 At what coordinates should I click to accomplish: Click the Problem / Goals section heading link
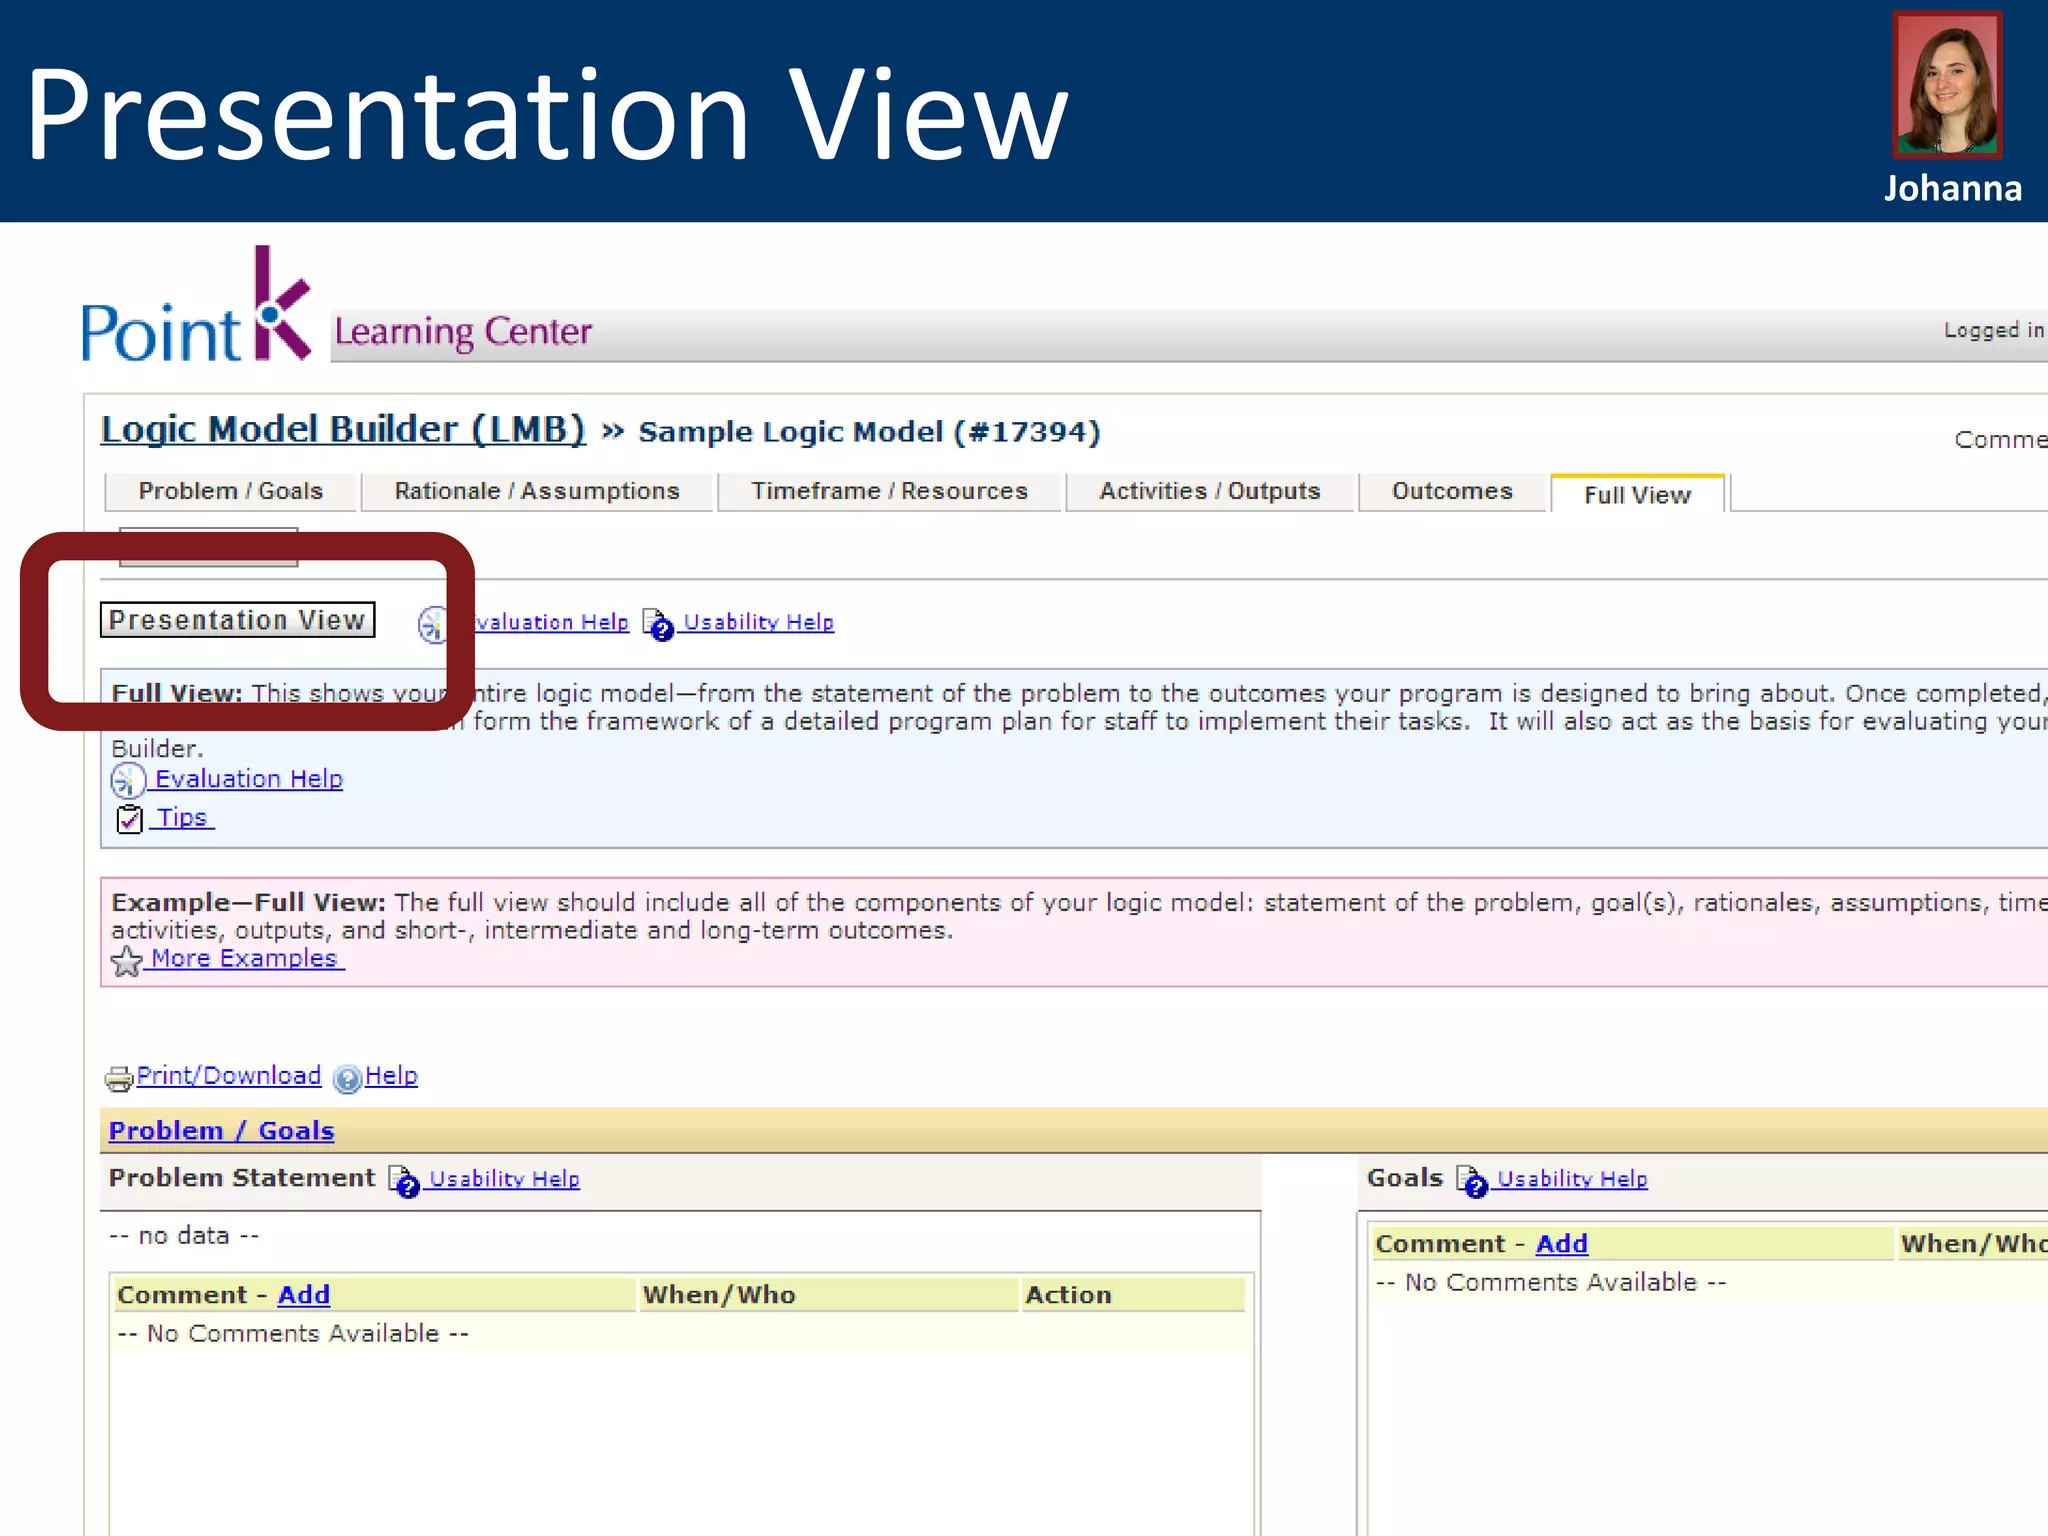[x=221, y=1130]
